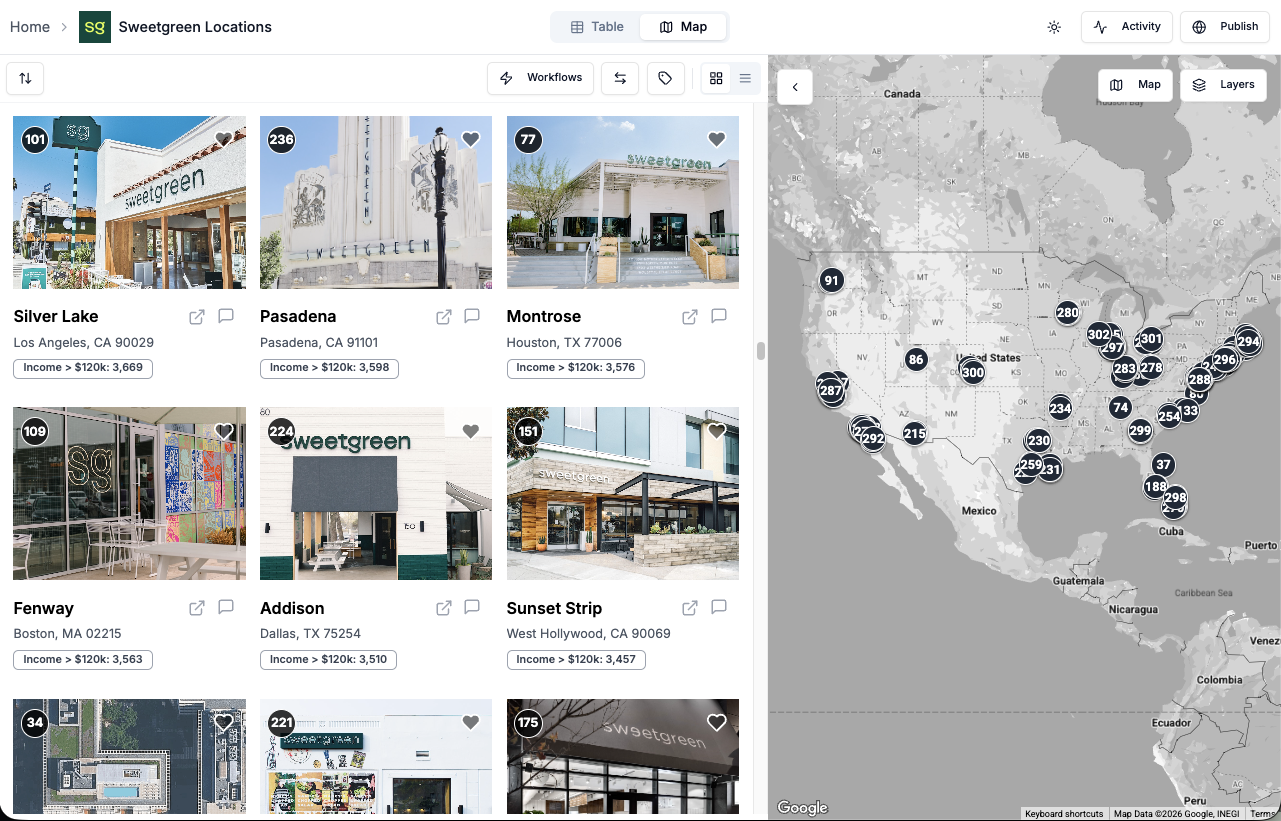Click the sg workspace logo icon

[x=94, y=26]
